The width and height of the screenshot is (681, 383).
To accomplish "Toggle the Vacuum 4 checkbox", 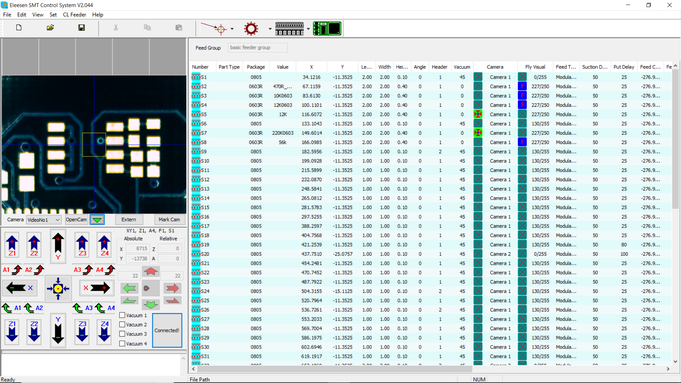I will (x=122, y=343).
